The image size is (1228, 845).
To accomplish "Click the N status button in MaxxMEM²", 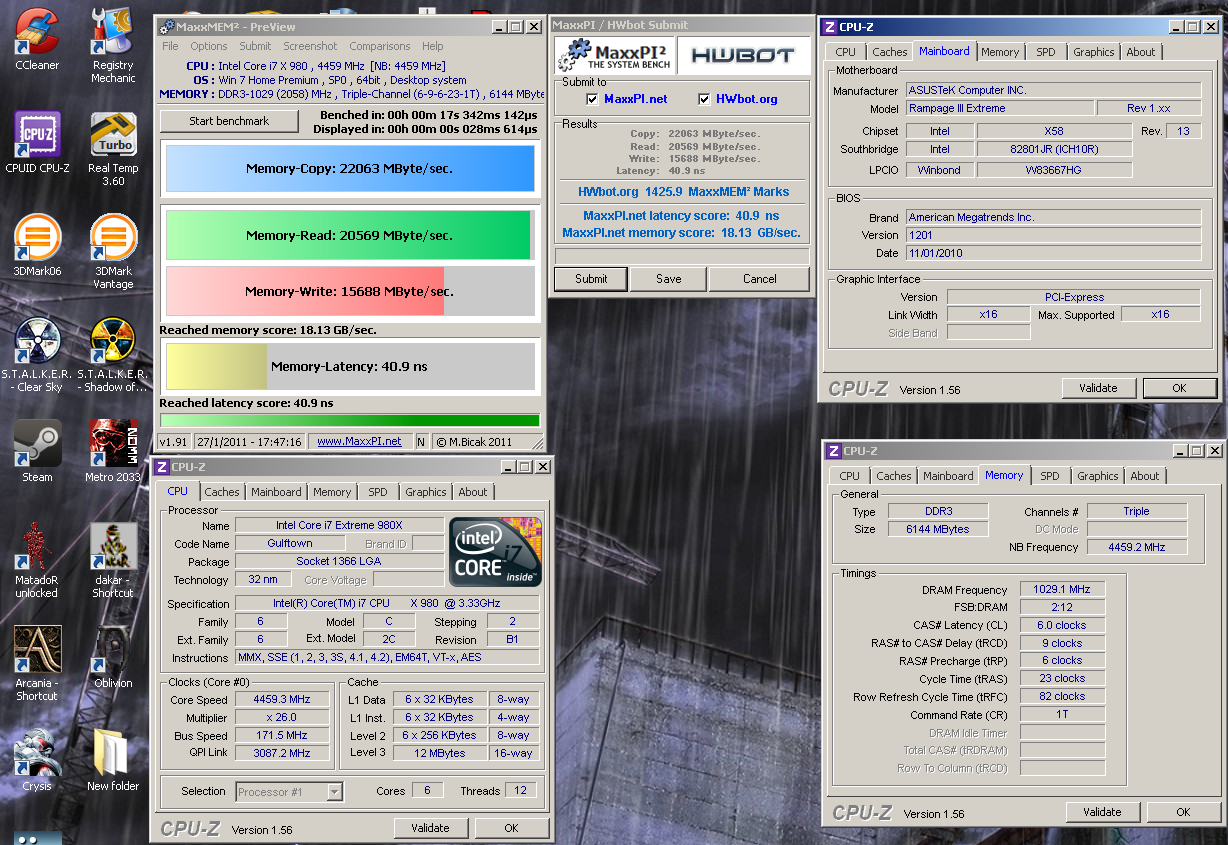I will tap(421, 441).
